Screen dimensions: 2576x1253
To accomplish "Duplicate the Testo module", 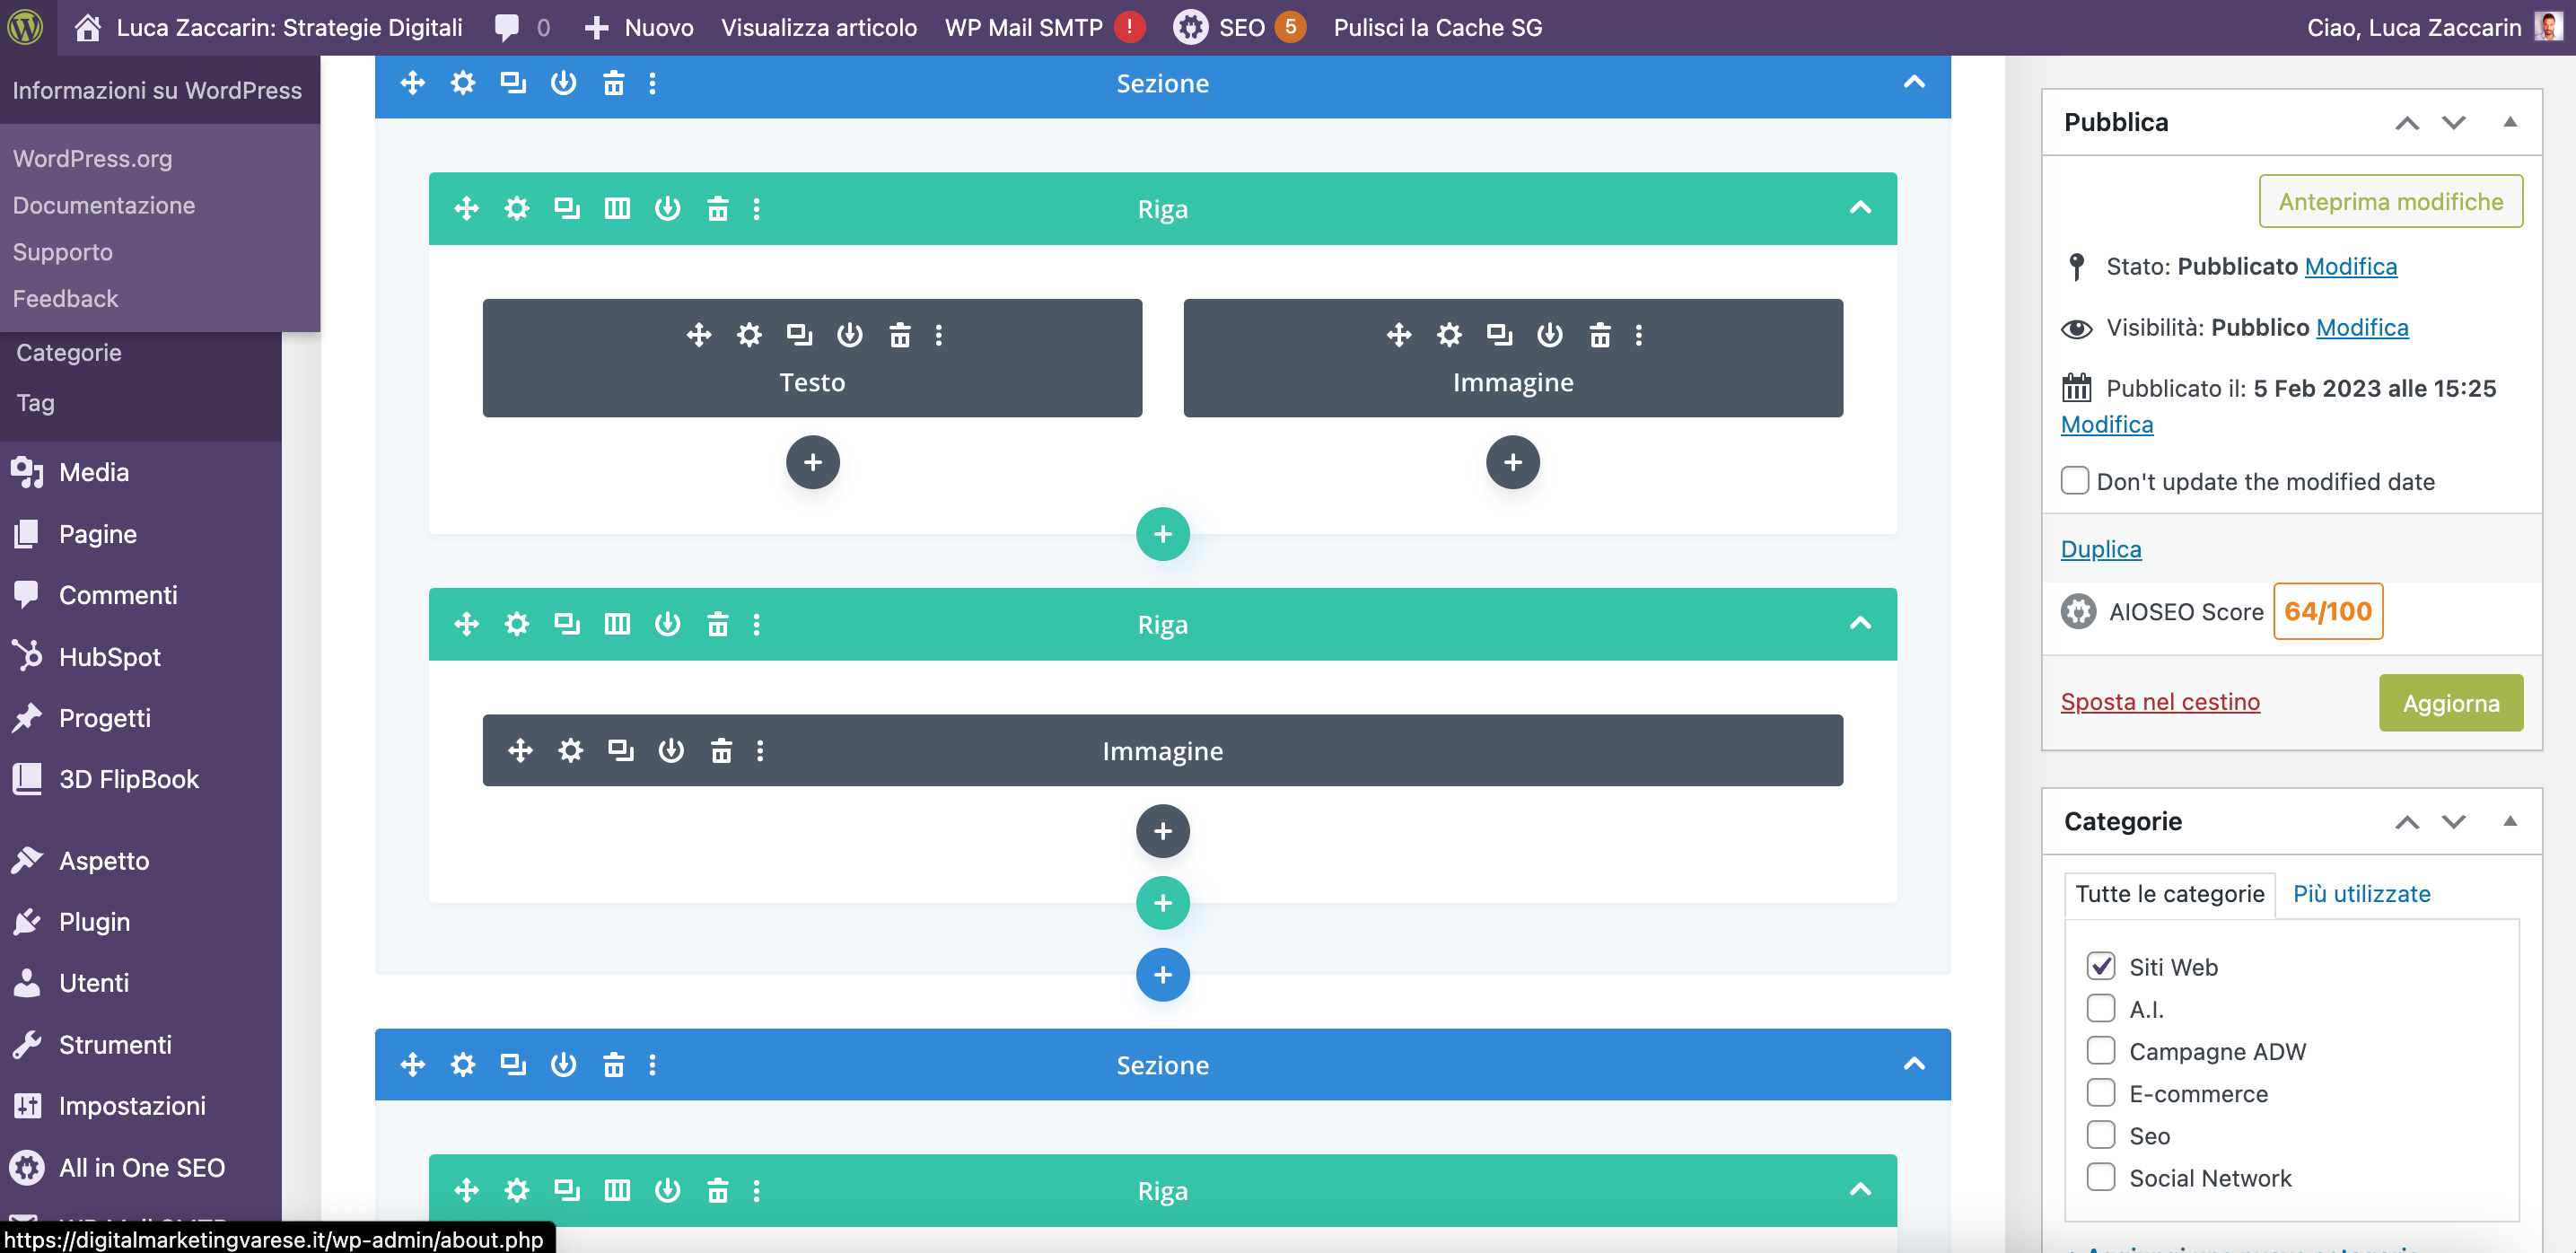I will 799,335.
